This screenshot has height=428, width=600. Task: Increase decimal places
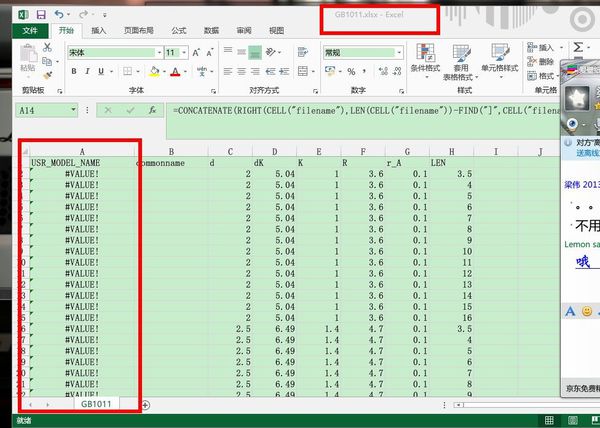click(x=383, y=71)
